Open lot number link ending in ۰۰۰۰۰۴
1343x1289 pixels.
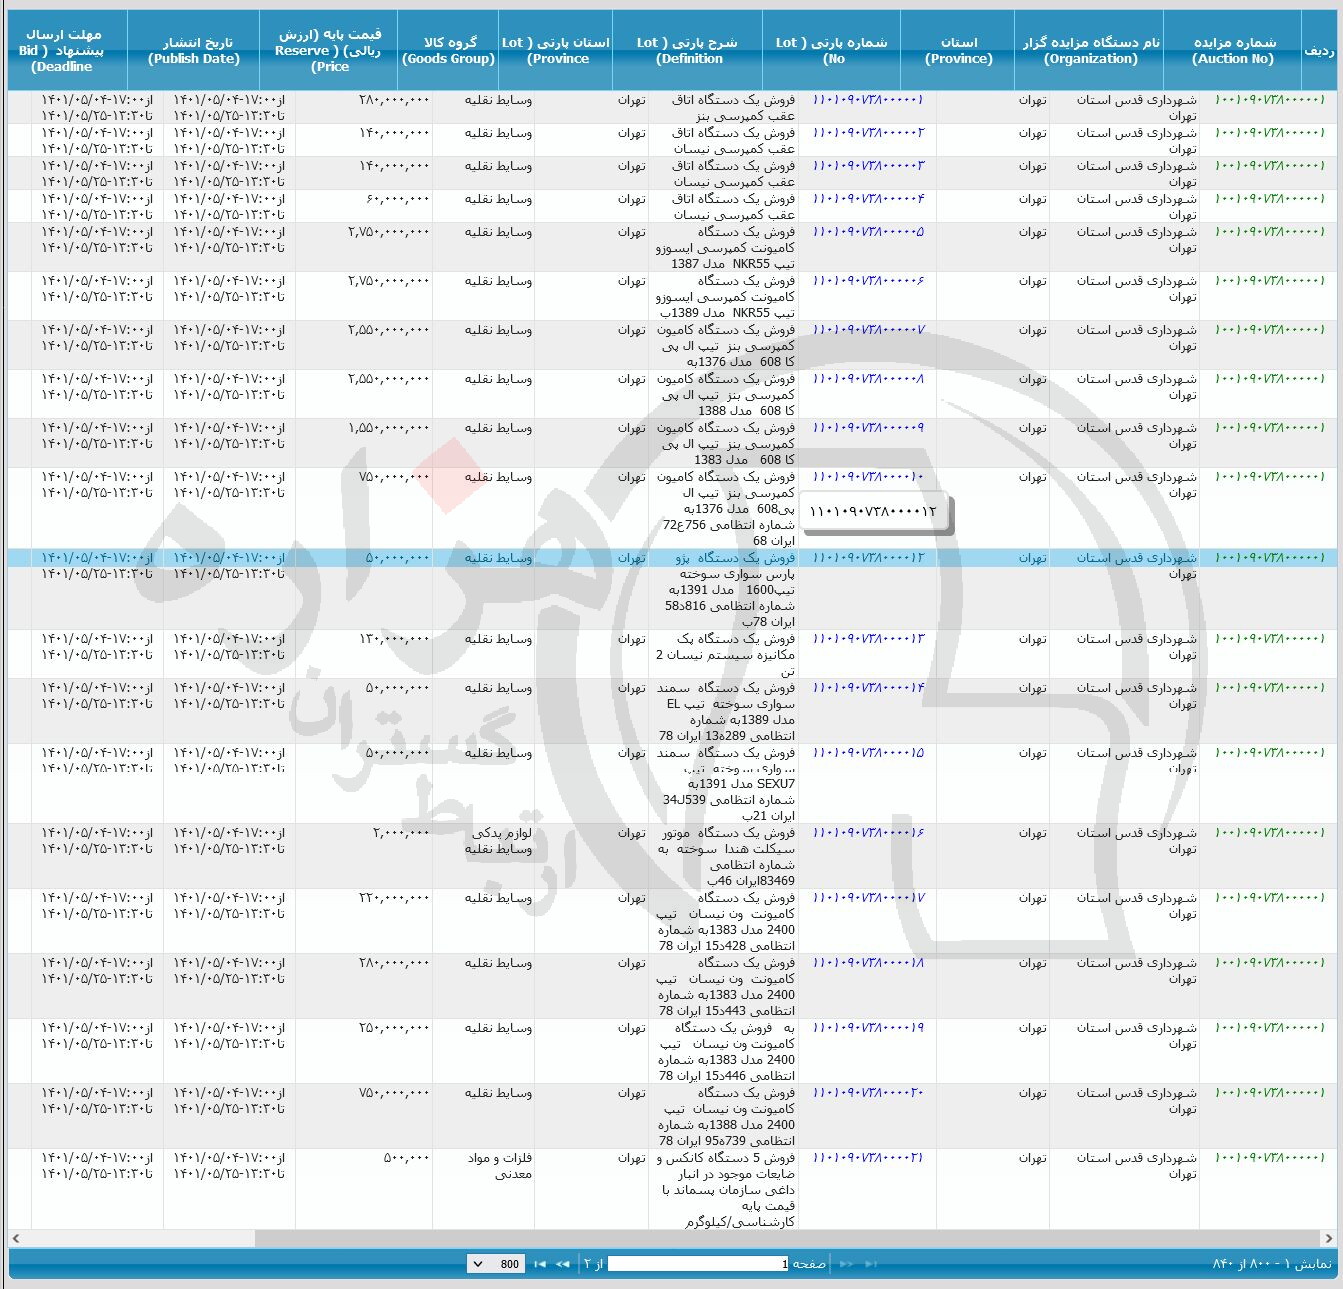868,199
